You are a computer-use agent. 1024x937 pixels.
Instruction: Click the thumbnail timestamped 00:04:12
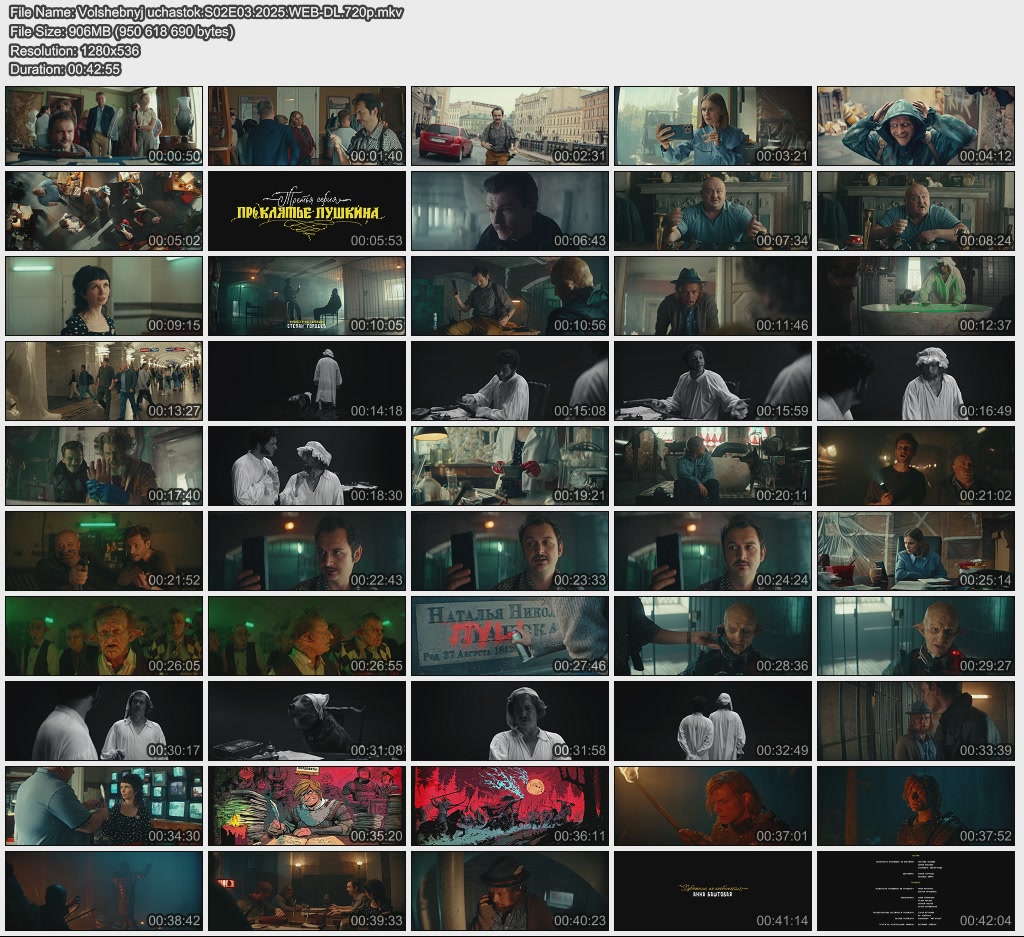click(x=916, y=126)
